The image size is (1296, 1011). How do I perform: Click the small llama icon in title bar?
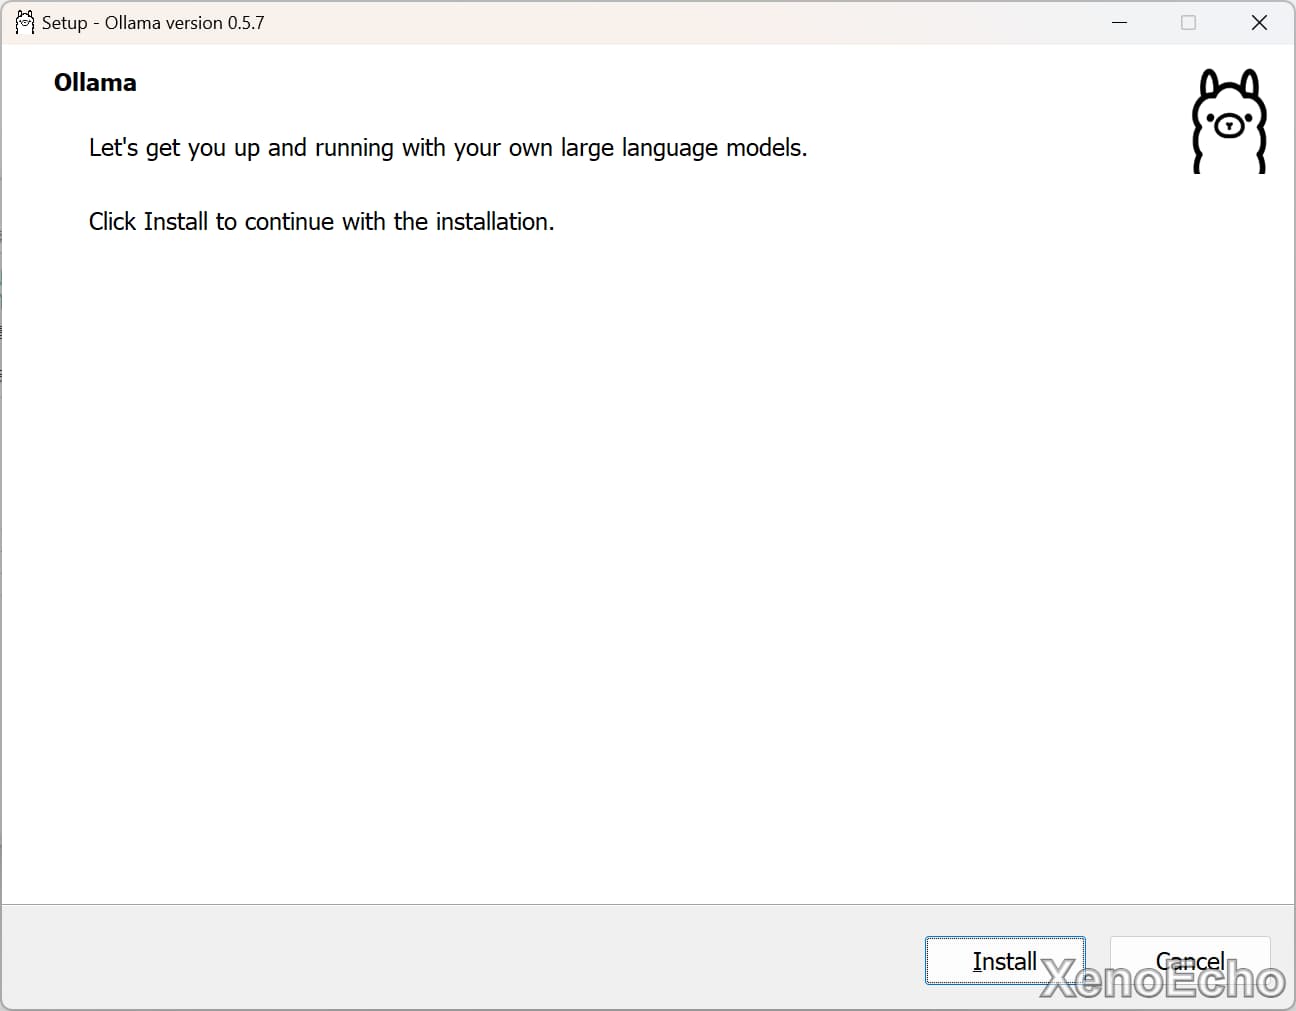24,22
